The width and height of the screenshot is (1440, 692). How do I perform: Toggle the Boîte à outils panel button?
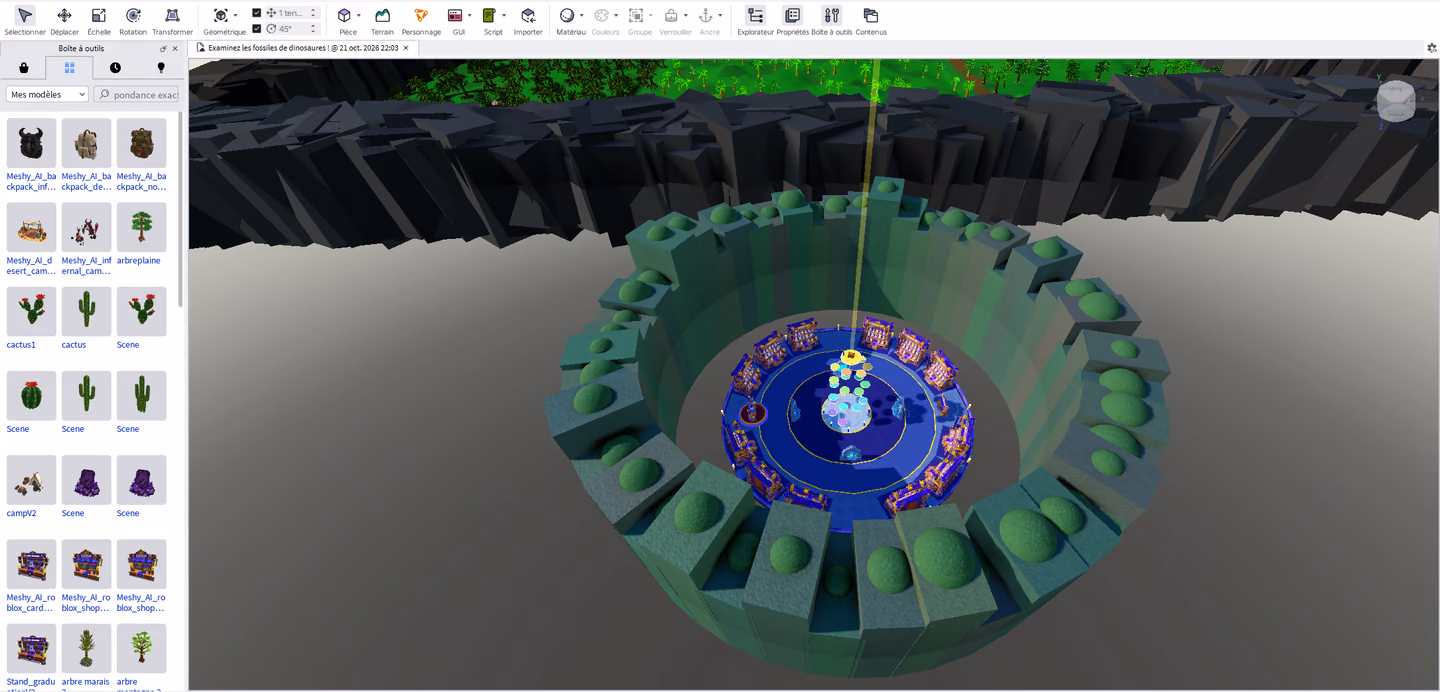(x=832, y=20)
